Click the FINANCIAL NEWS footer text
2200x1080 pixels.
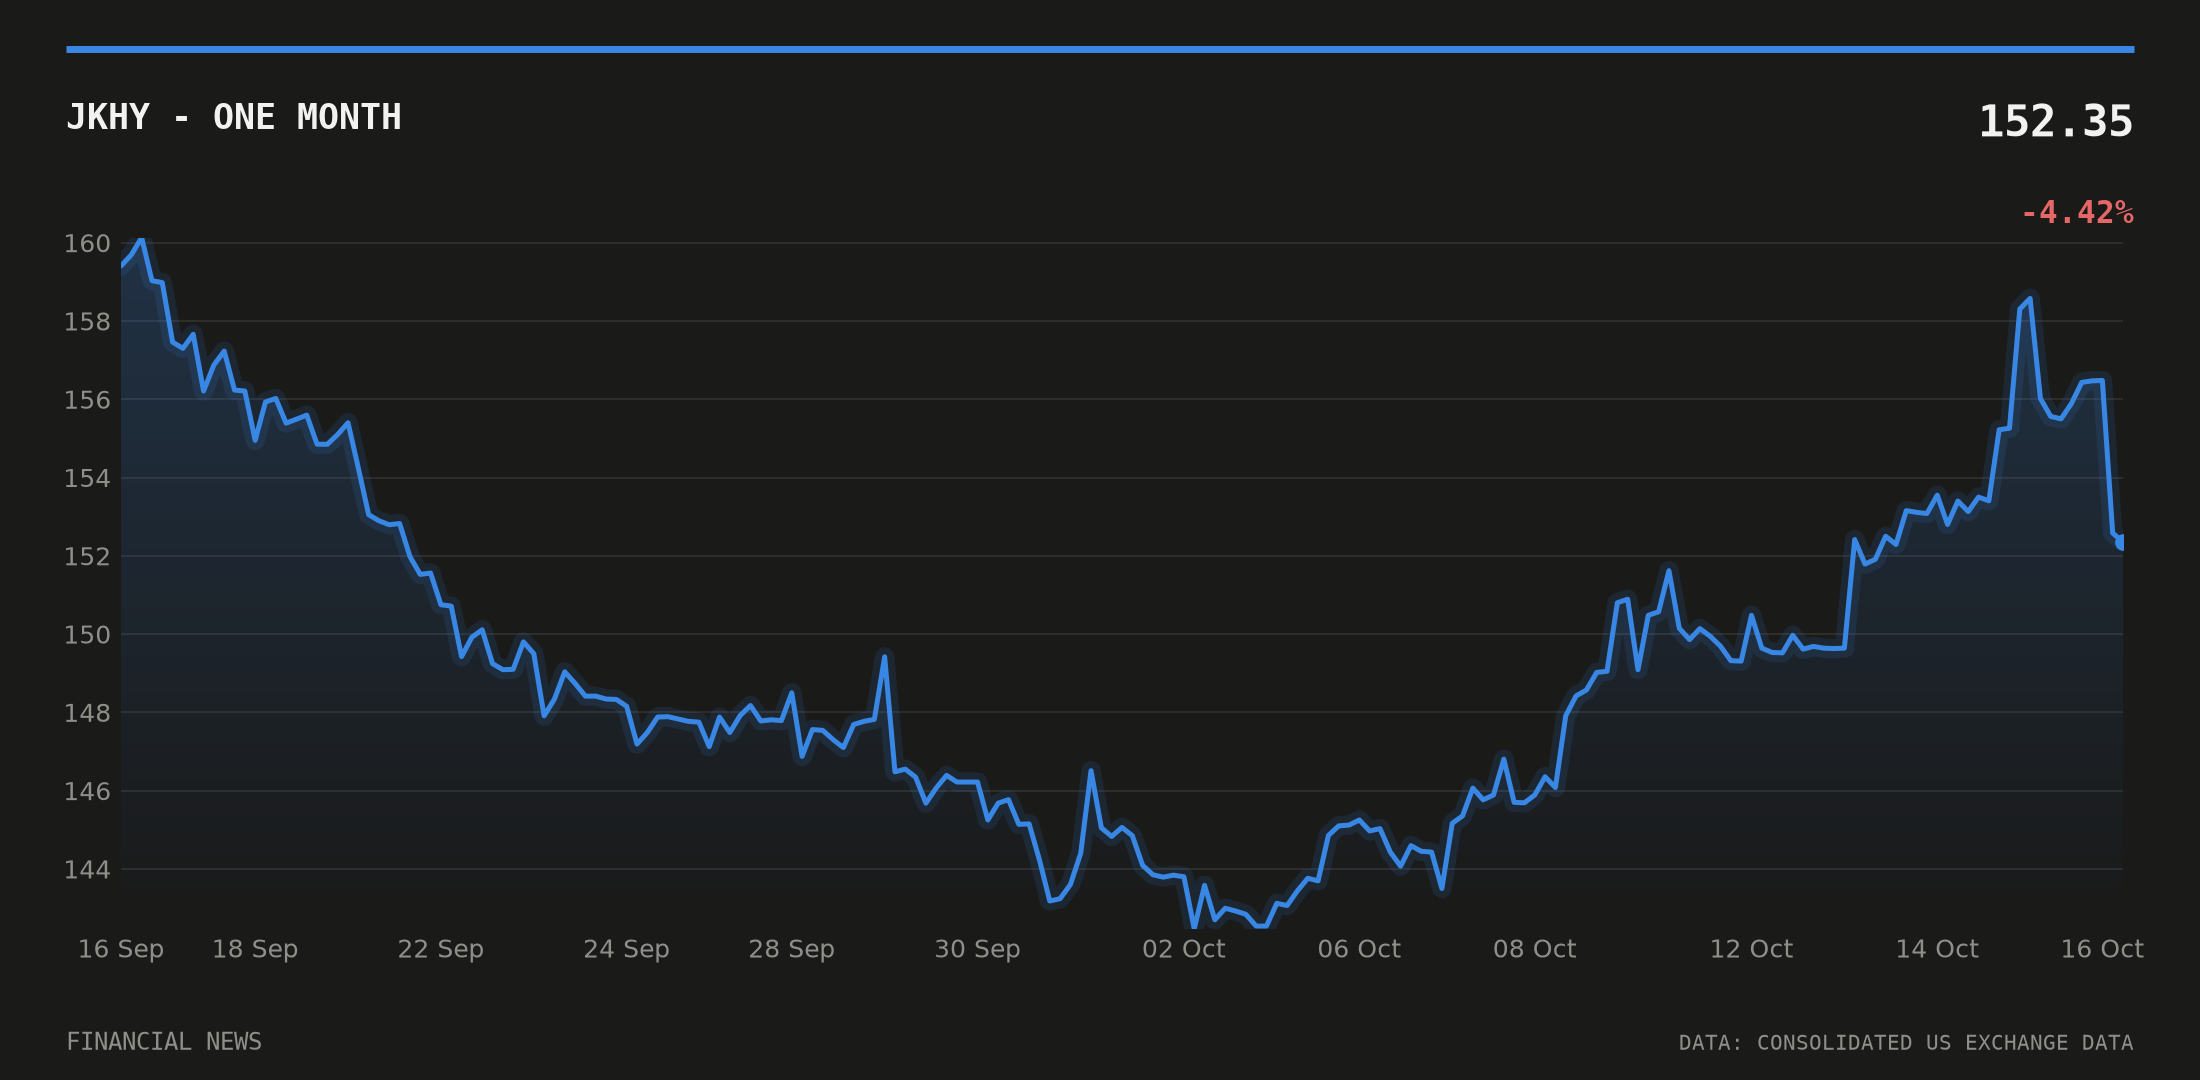pos(164,1042)
